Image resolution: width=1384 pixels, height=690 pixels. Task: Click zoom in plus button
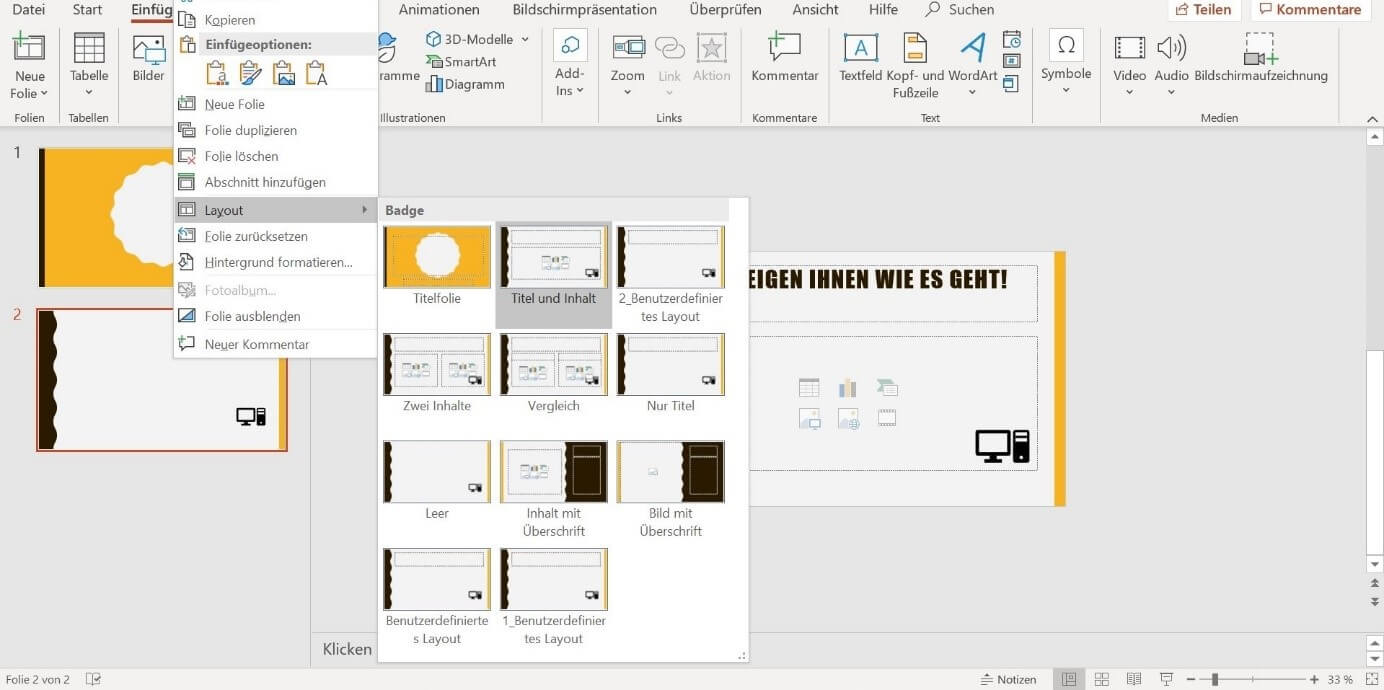pos(1314,680)
